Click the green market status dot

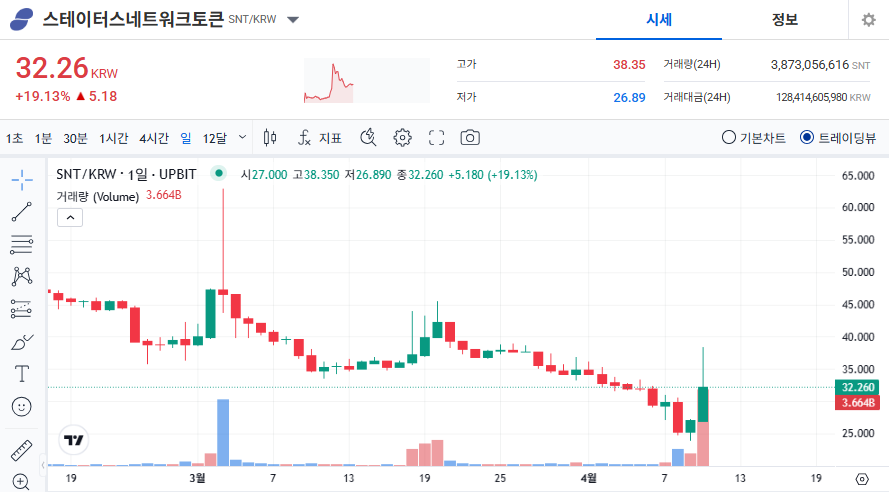(x=219, y=173)
